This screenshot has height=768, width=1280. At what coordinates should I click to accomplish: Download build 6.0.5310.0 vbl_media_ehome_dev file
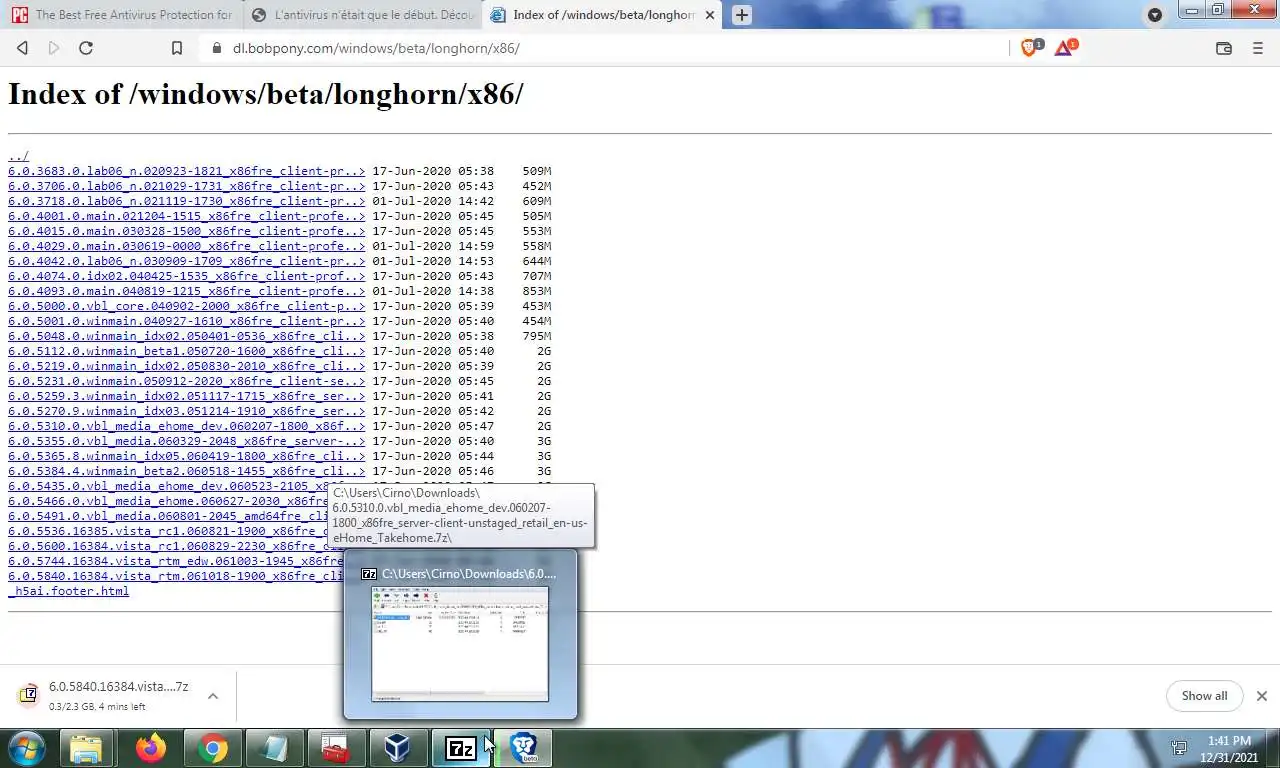[187, 426]
